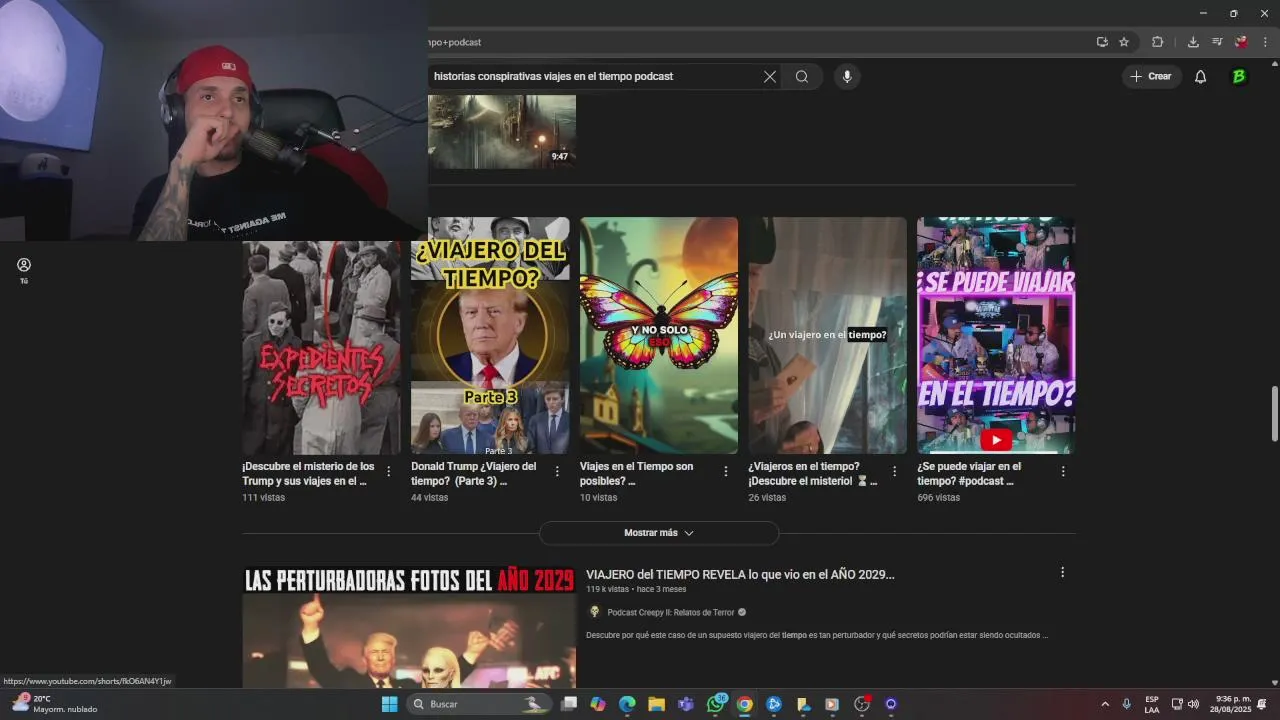
Task: Clear the YouTube search box with X
Action: (770, 77)
